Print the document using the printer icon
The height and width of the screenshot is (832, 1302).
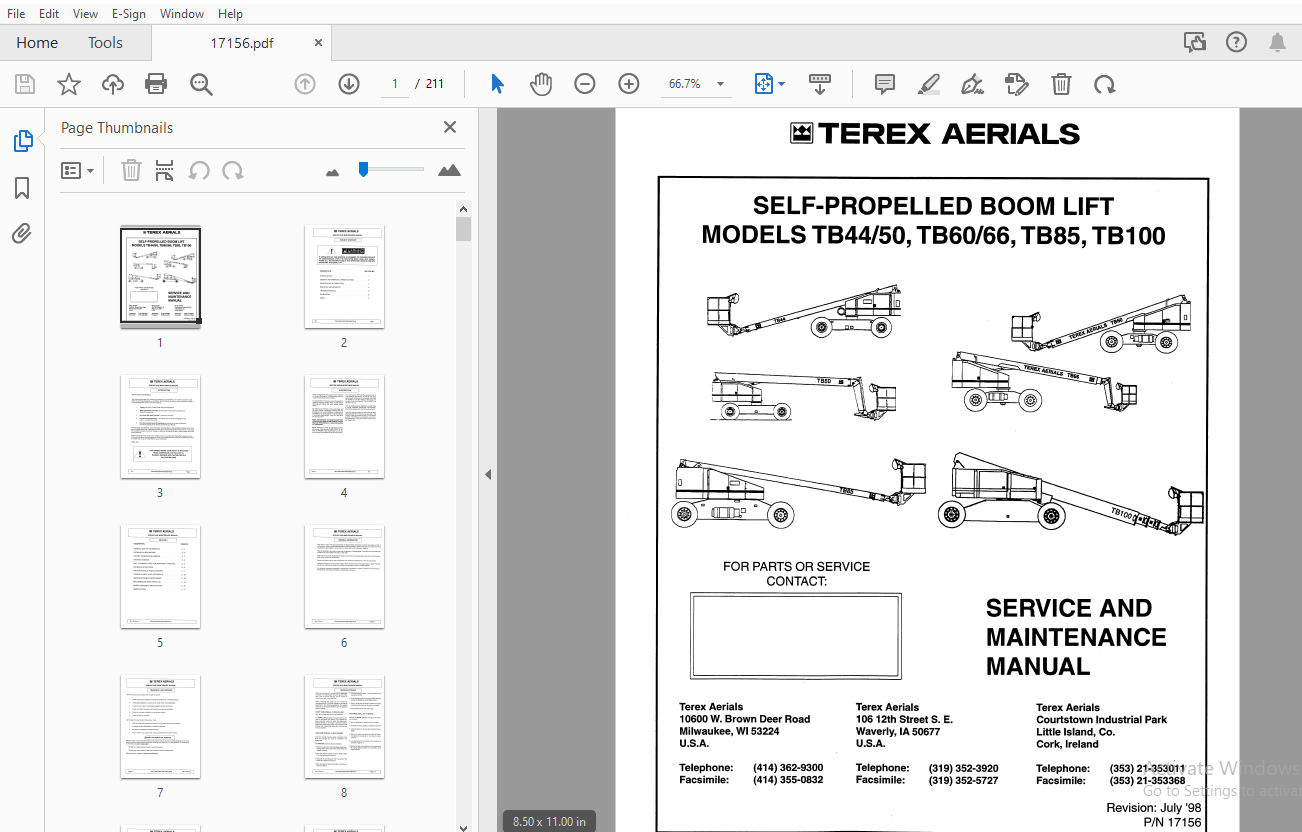[156, 84]
